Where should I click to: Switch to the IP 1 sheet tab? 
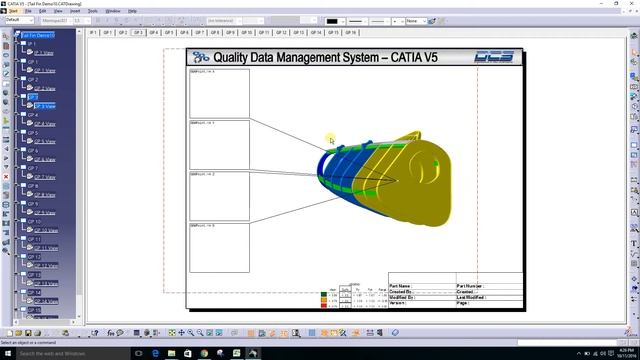93,32
